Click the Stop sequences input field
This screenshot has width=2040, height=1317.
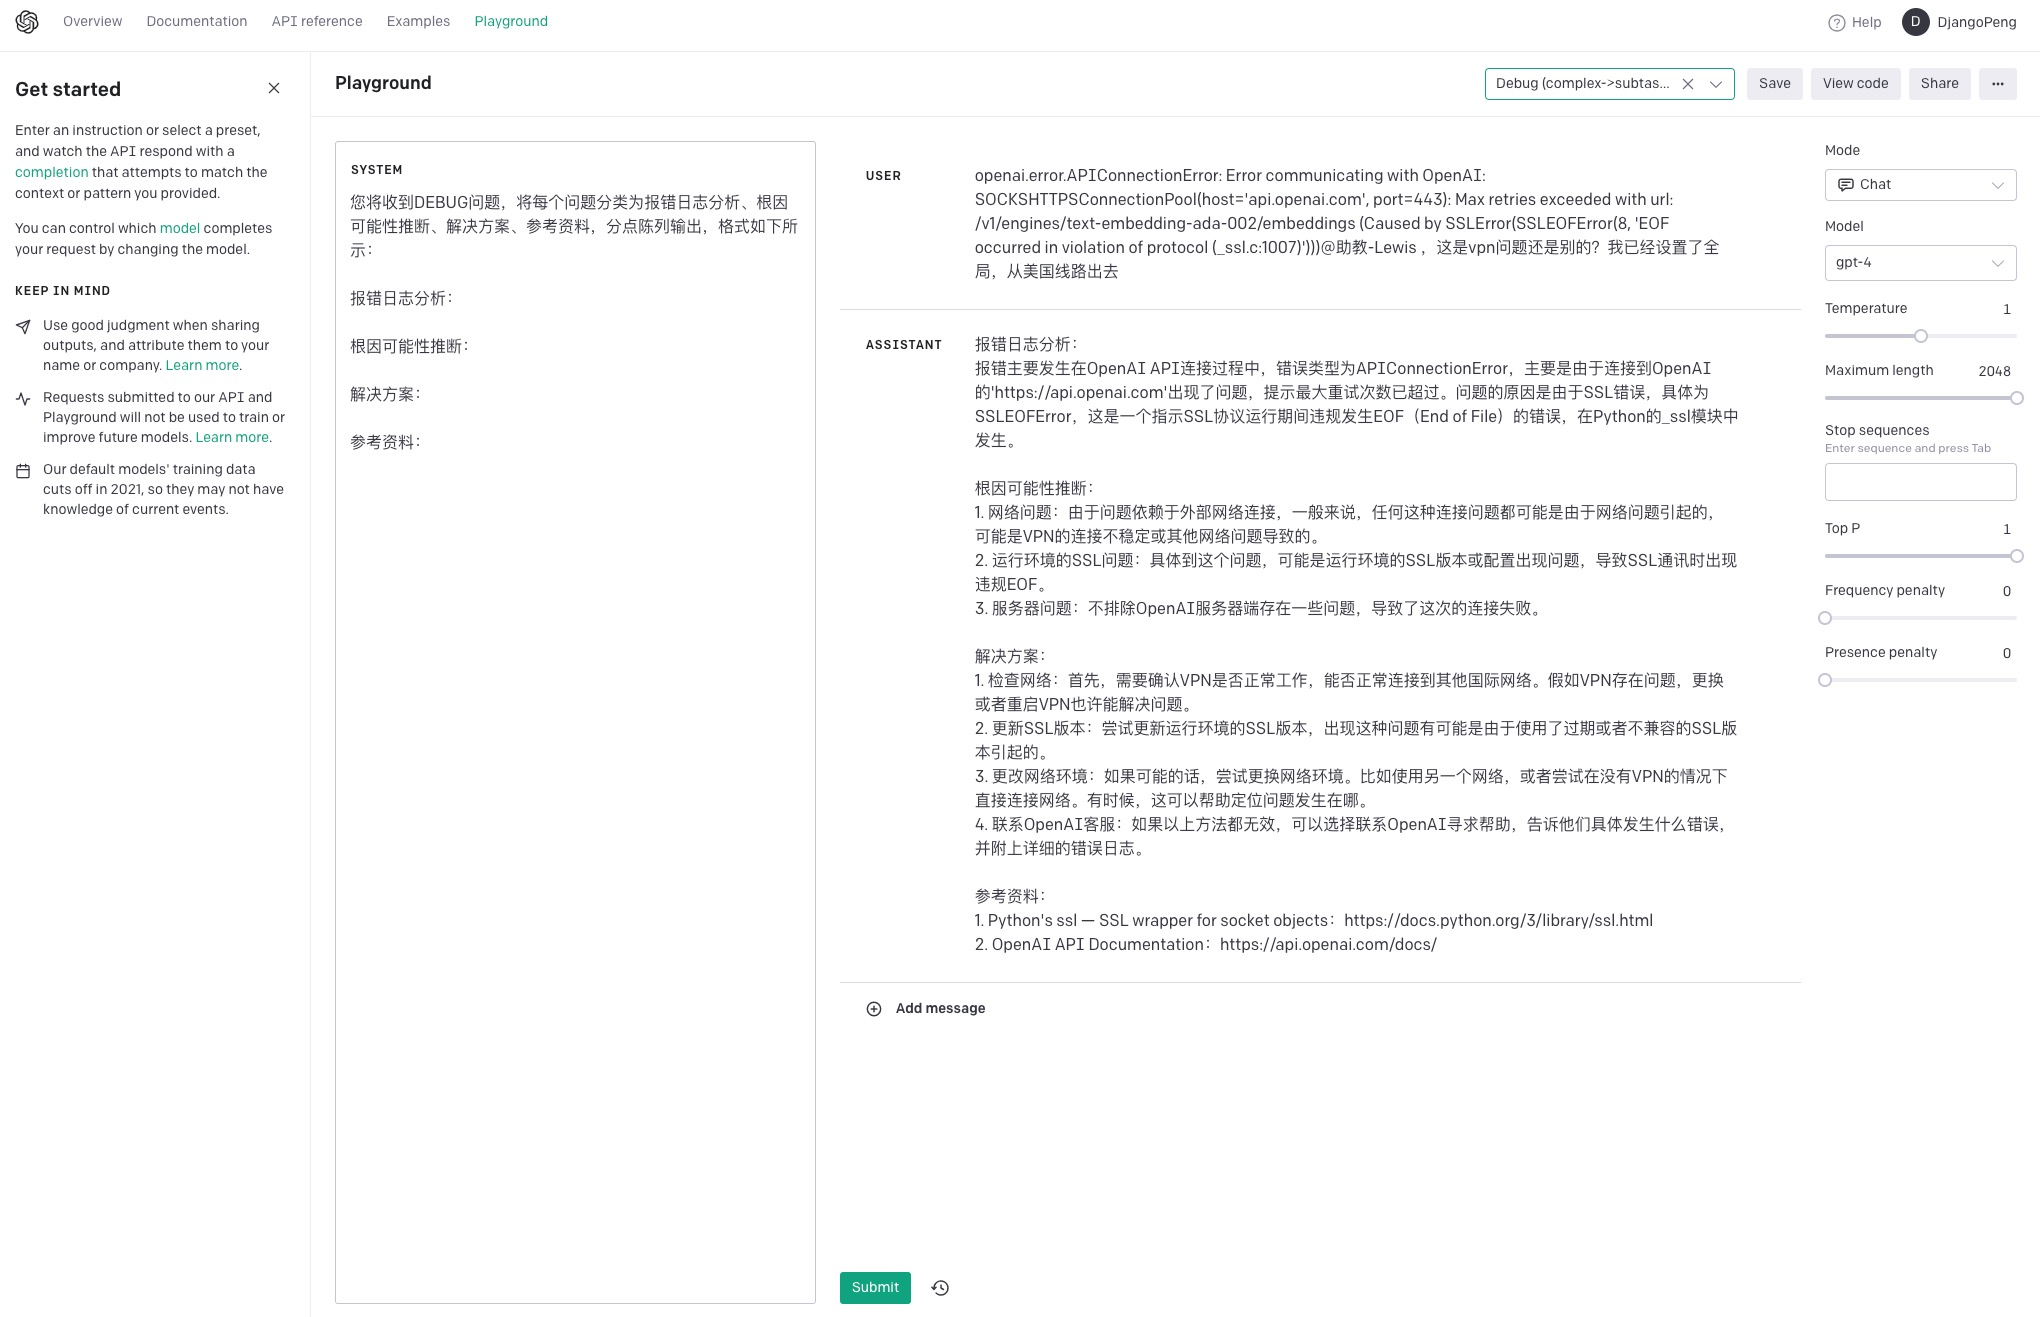pos(1919,482)
